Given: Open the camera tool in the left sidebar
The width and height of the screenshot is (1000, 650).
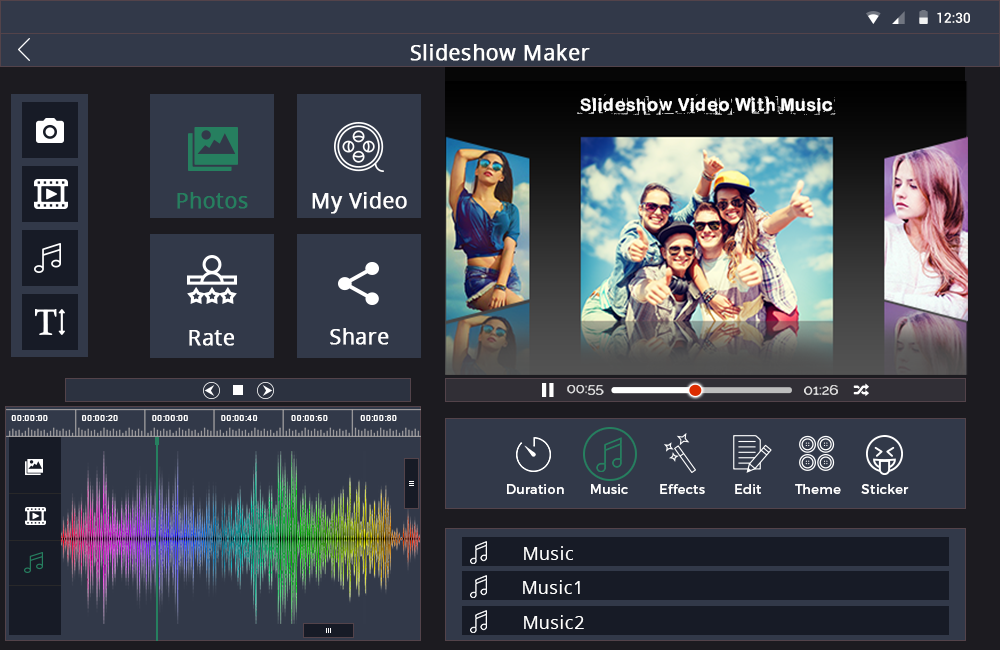Looking at the screenshot, I should click(50, 131).
